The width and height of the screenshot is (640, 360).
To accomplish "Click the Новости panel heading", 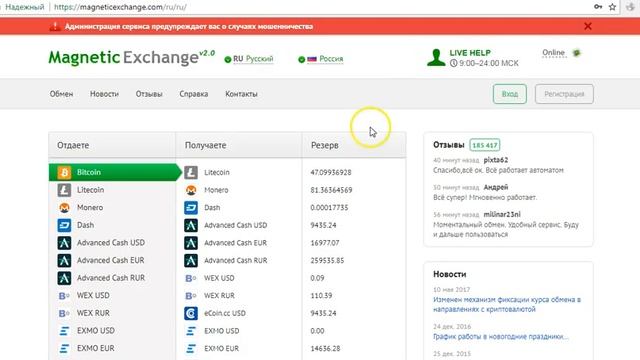I will point(449,274).
